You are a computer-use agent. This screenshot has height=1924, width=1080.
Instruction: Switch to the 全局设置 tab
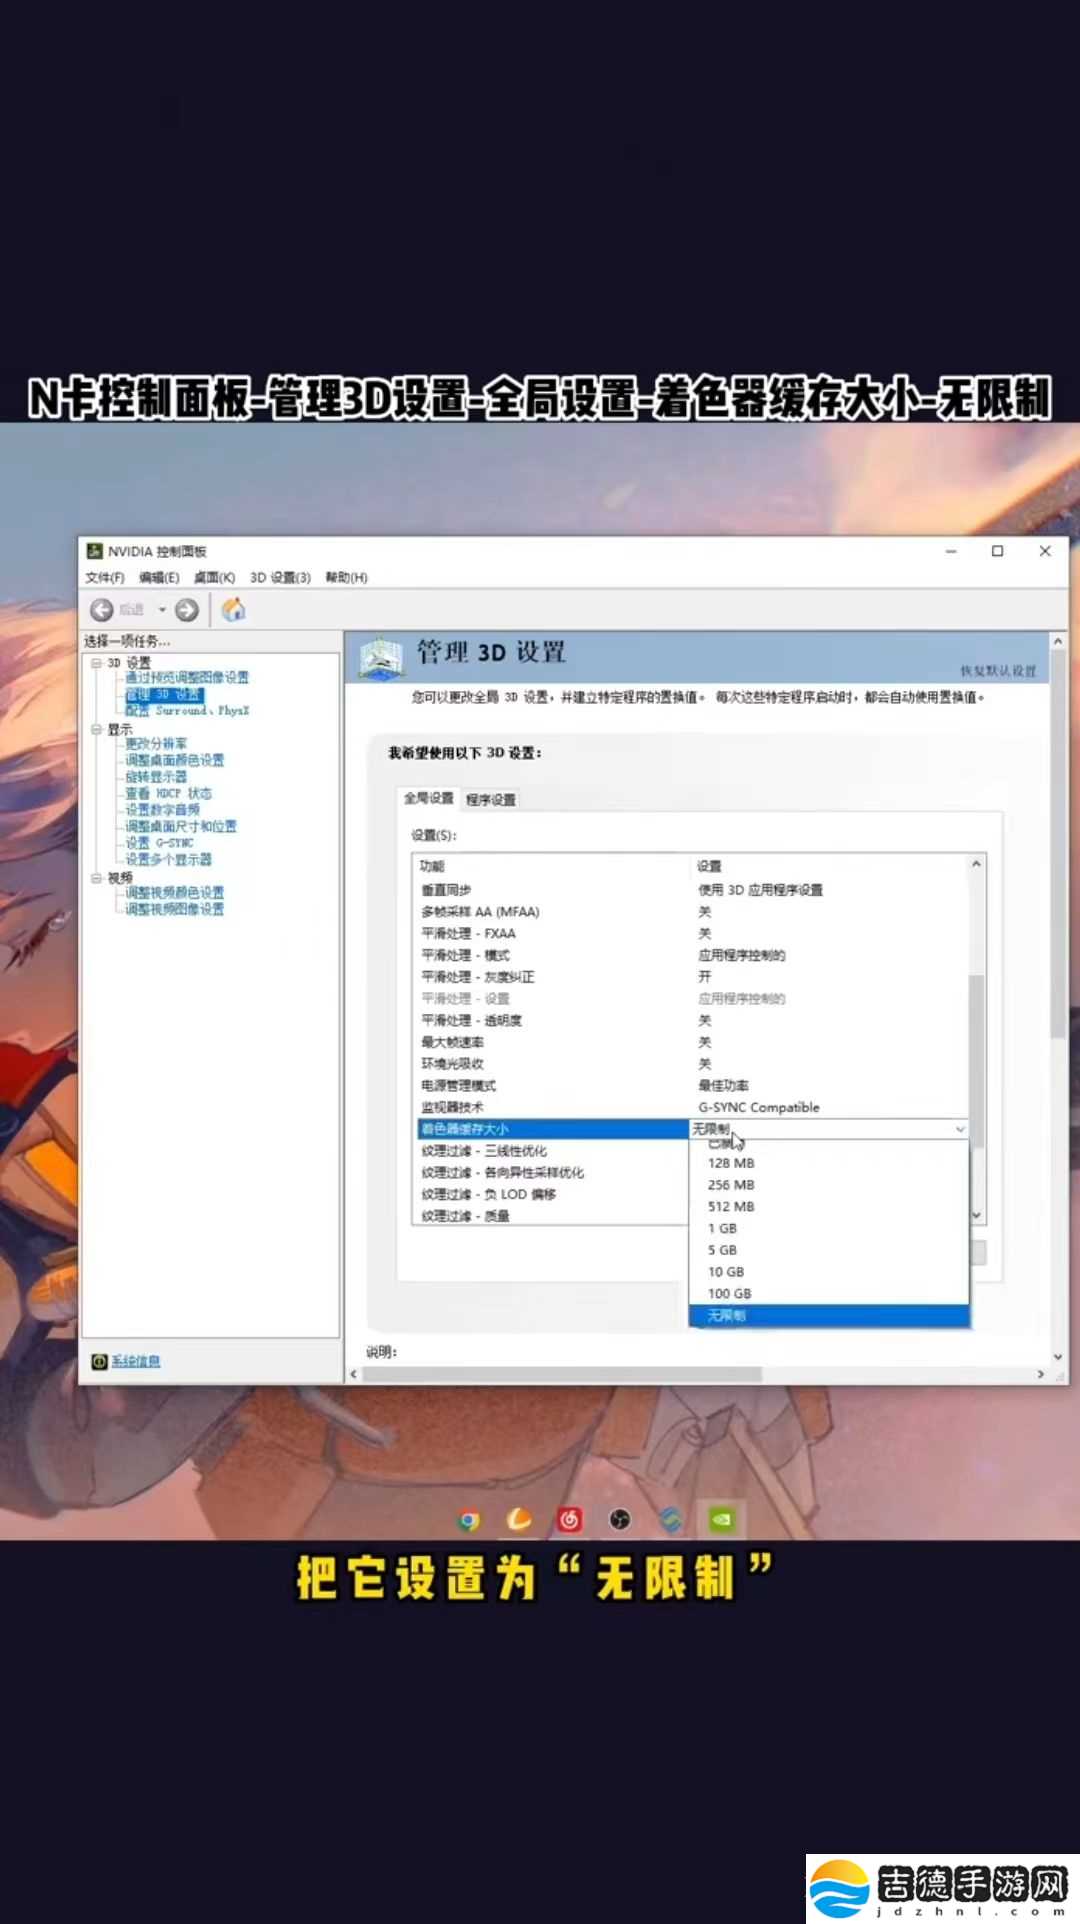(428, 798)
